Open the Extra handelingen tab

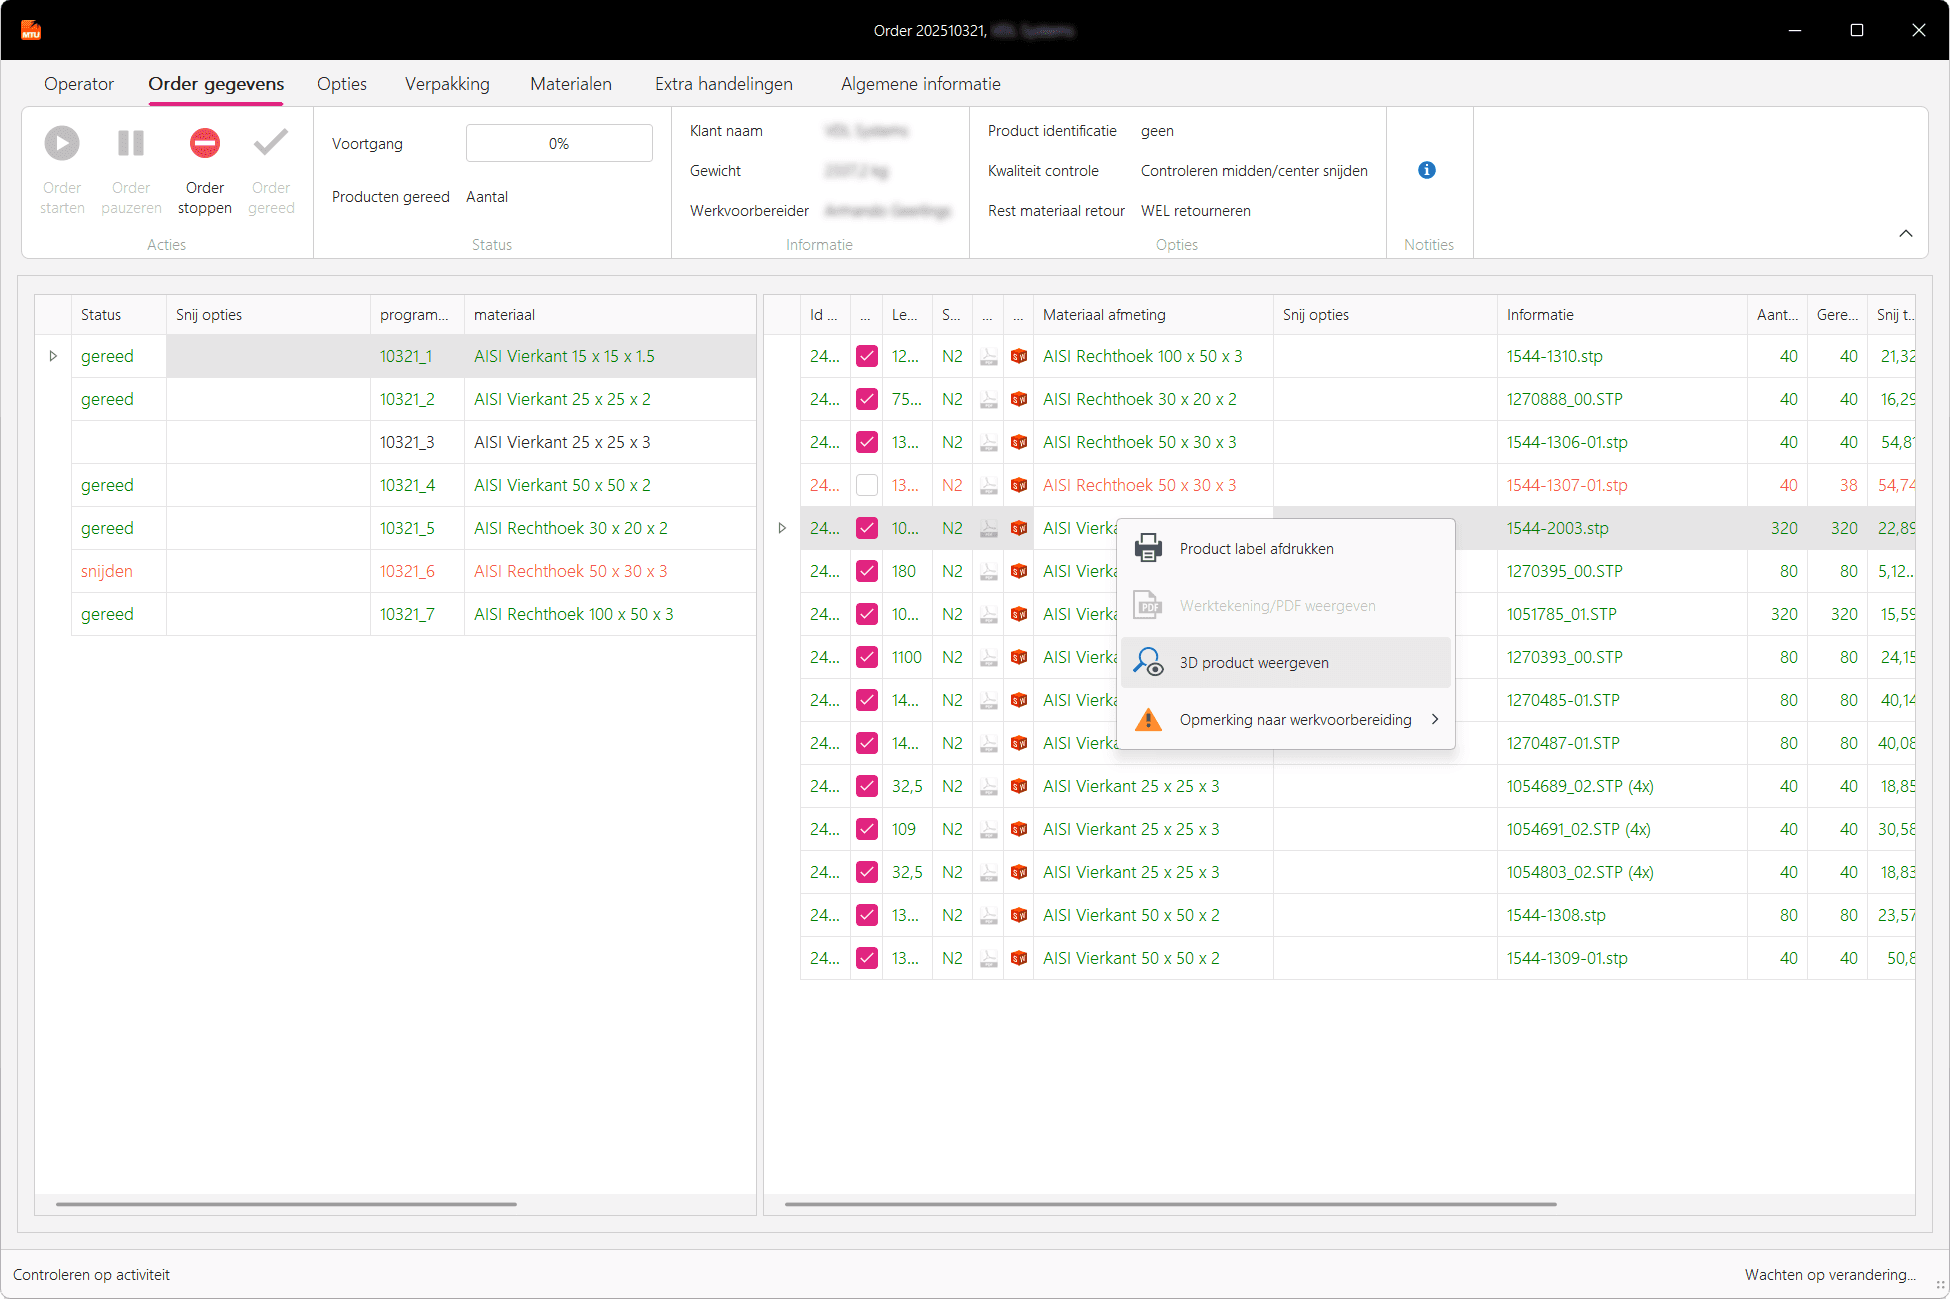[723, 84]
